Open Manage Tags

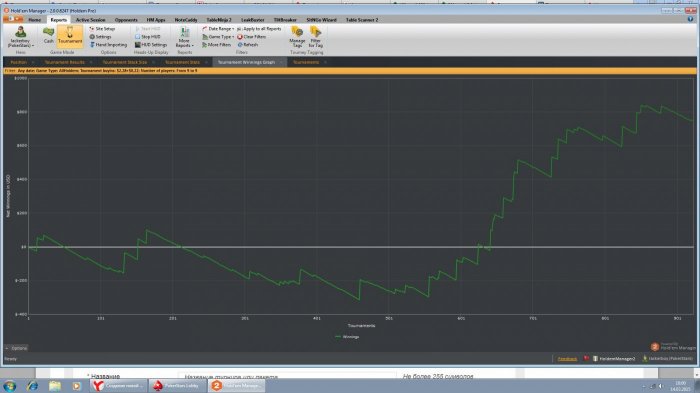(x=297, y=37)
